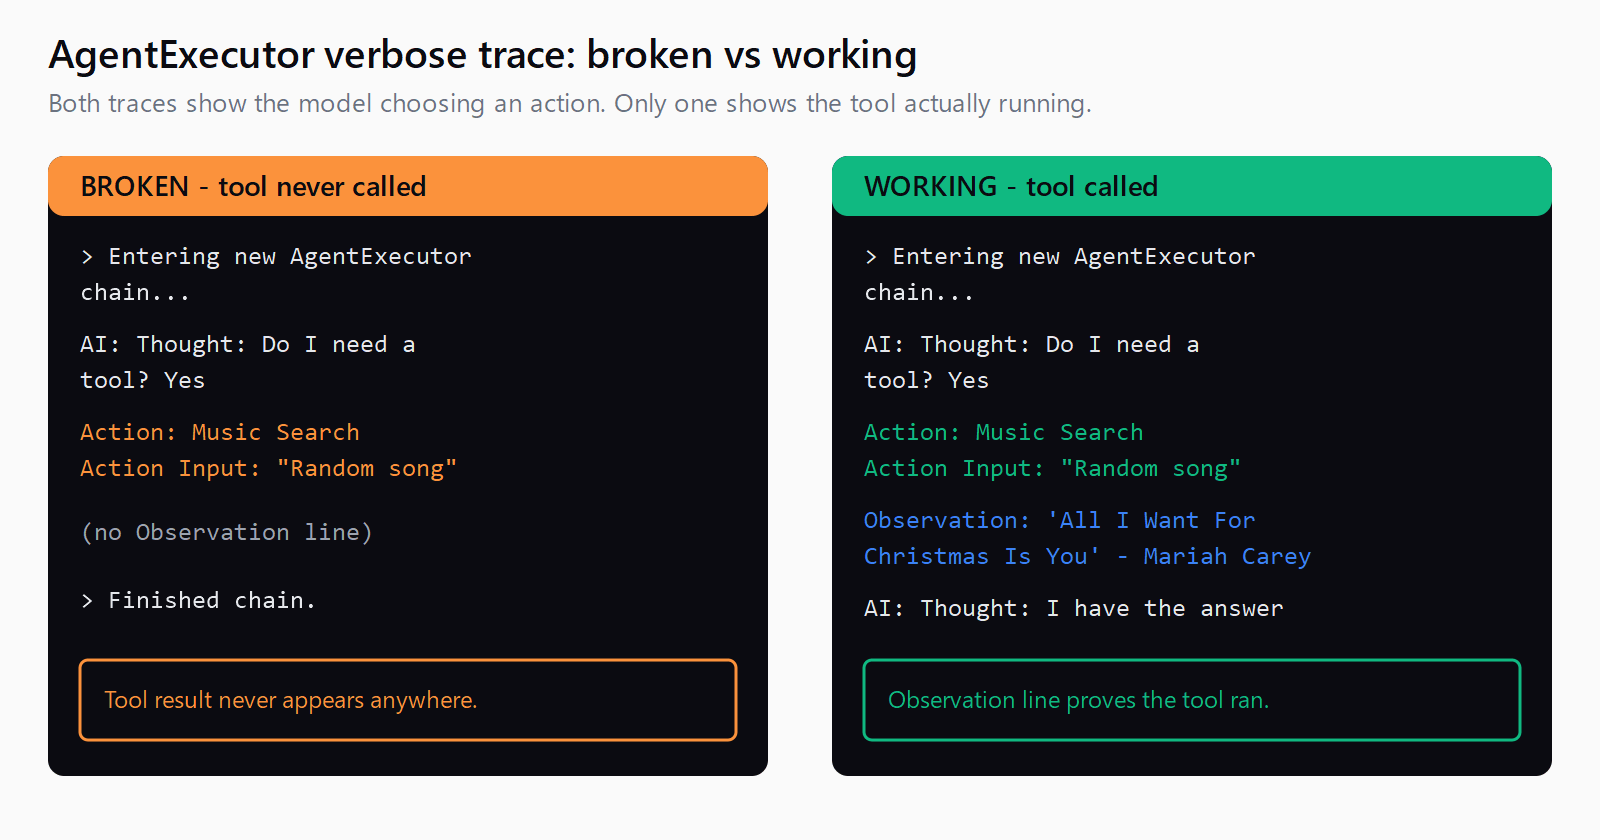Click 'Tool result never appears anywhere.' note
The height and width of the screenshot is (840, 1600).
[408, 700]
